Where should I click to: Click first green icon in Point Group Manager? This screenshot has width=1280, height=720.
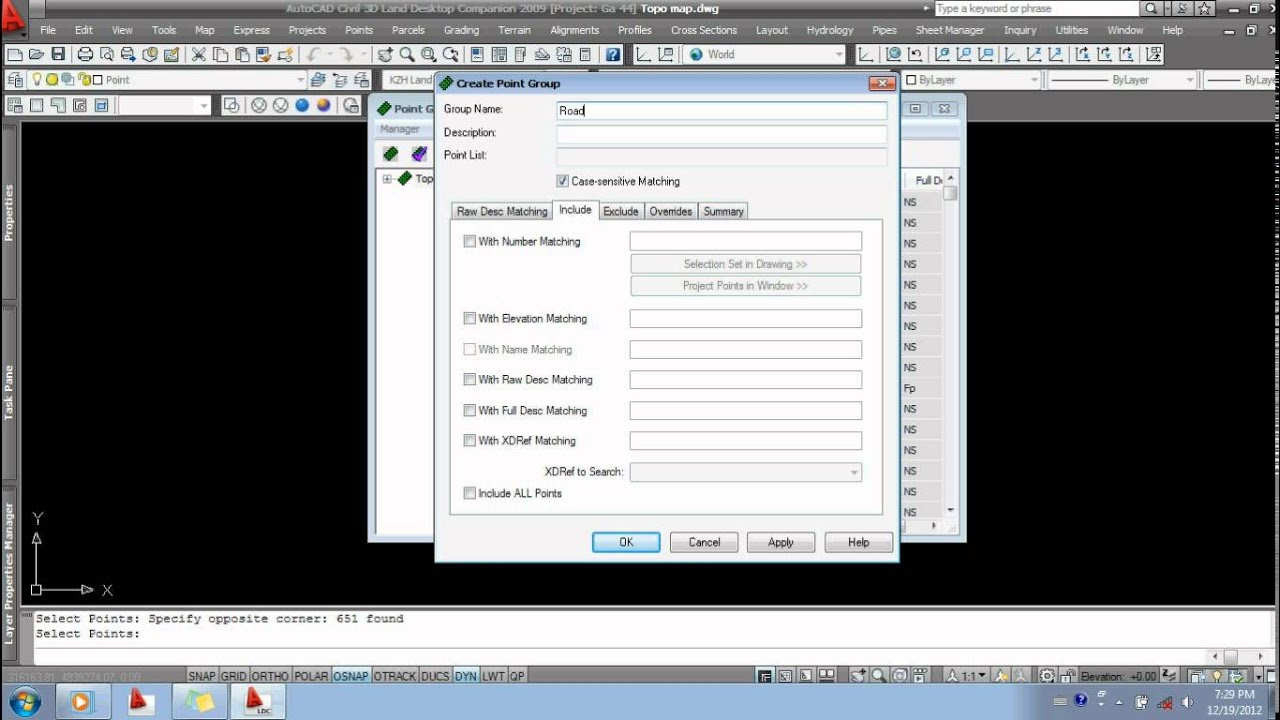coord(391,154)
